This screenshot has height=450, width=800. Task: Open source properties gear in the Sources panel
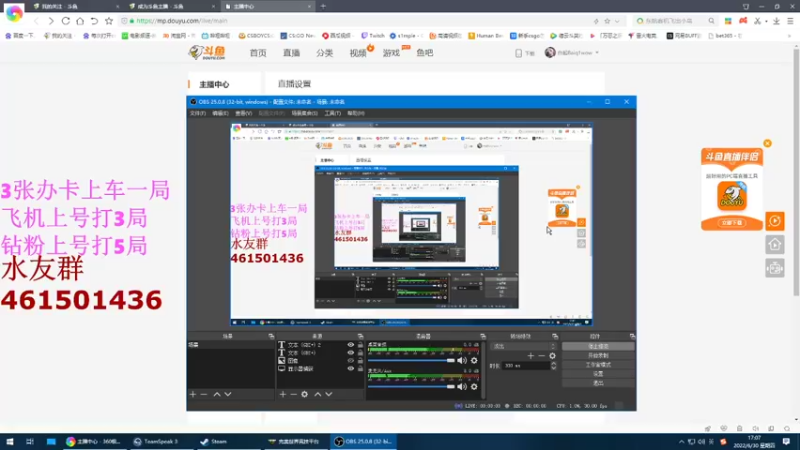coord(305,394)
